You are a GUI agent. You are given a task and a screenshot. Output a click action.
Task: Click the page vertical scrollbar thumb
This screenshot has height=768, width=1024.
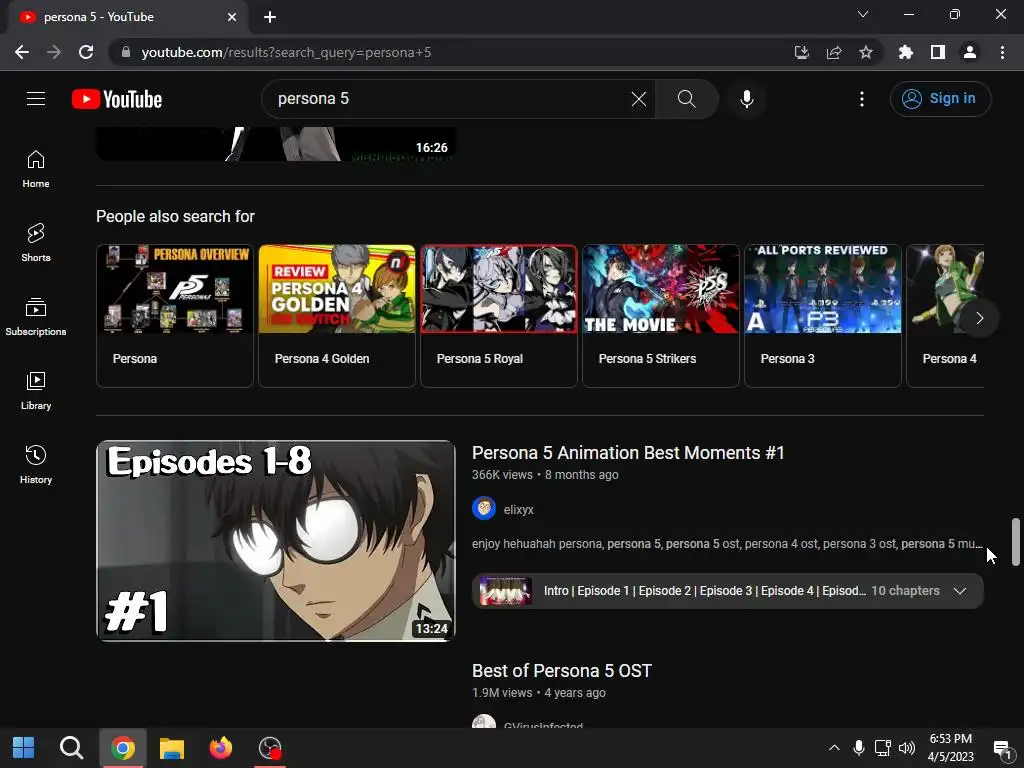pyautogui.click(x=1016, y=541)
